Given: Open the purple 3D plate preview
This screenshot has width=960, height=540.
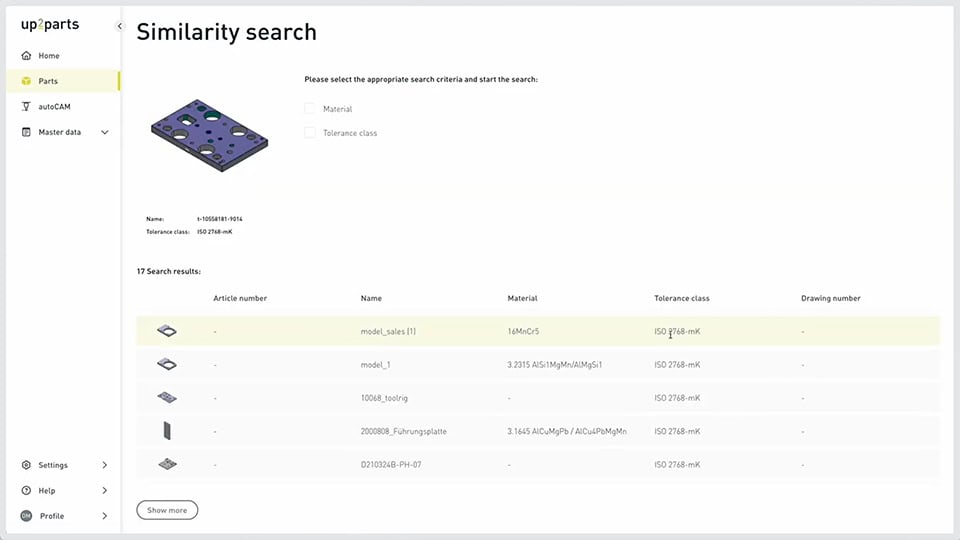Looking at the screenshot, I should pyautogui.click(x=209, y=135).
